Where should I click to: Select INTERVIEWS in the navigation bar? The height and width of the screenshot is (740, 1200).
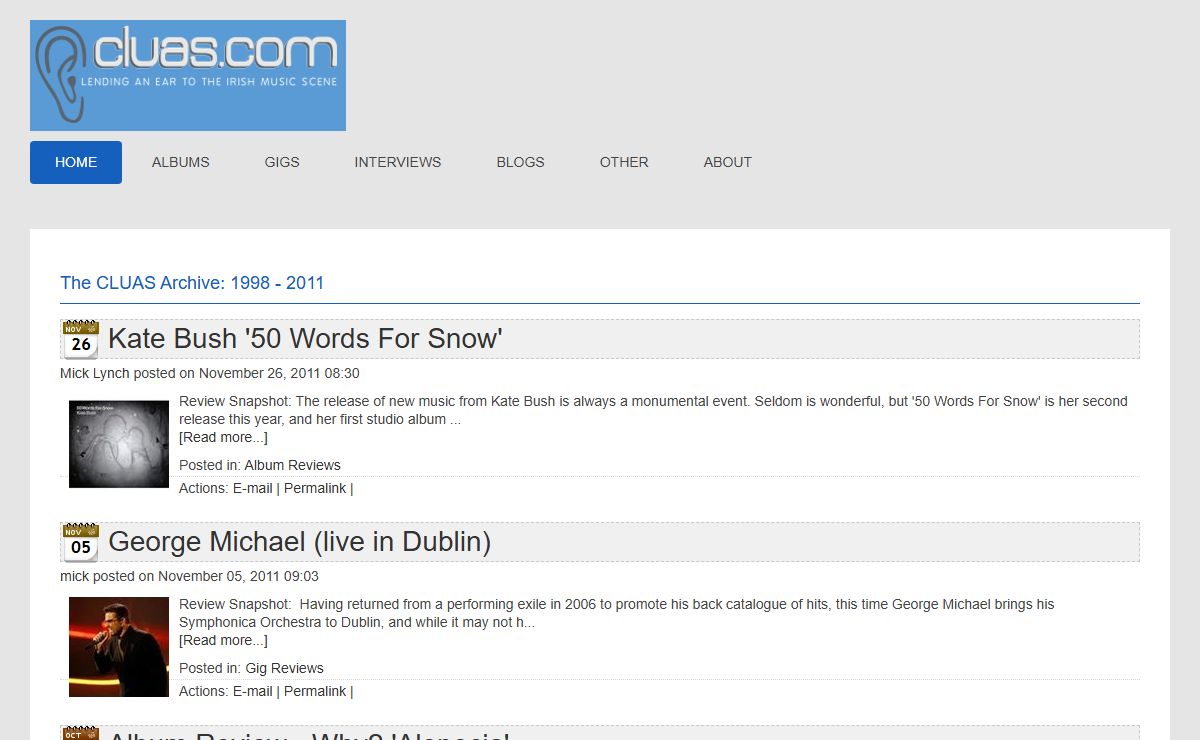[398, 162]
